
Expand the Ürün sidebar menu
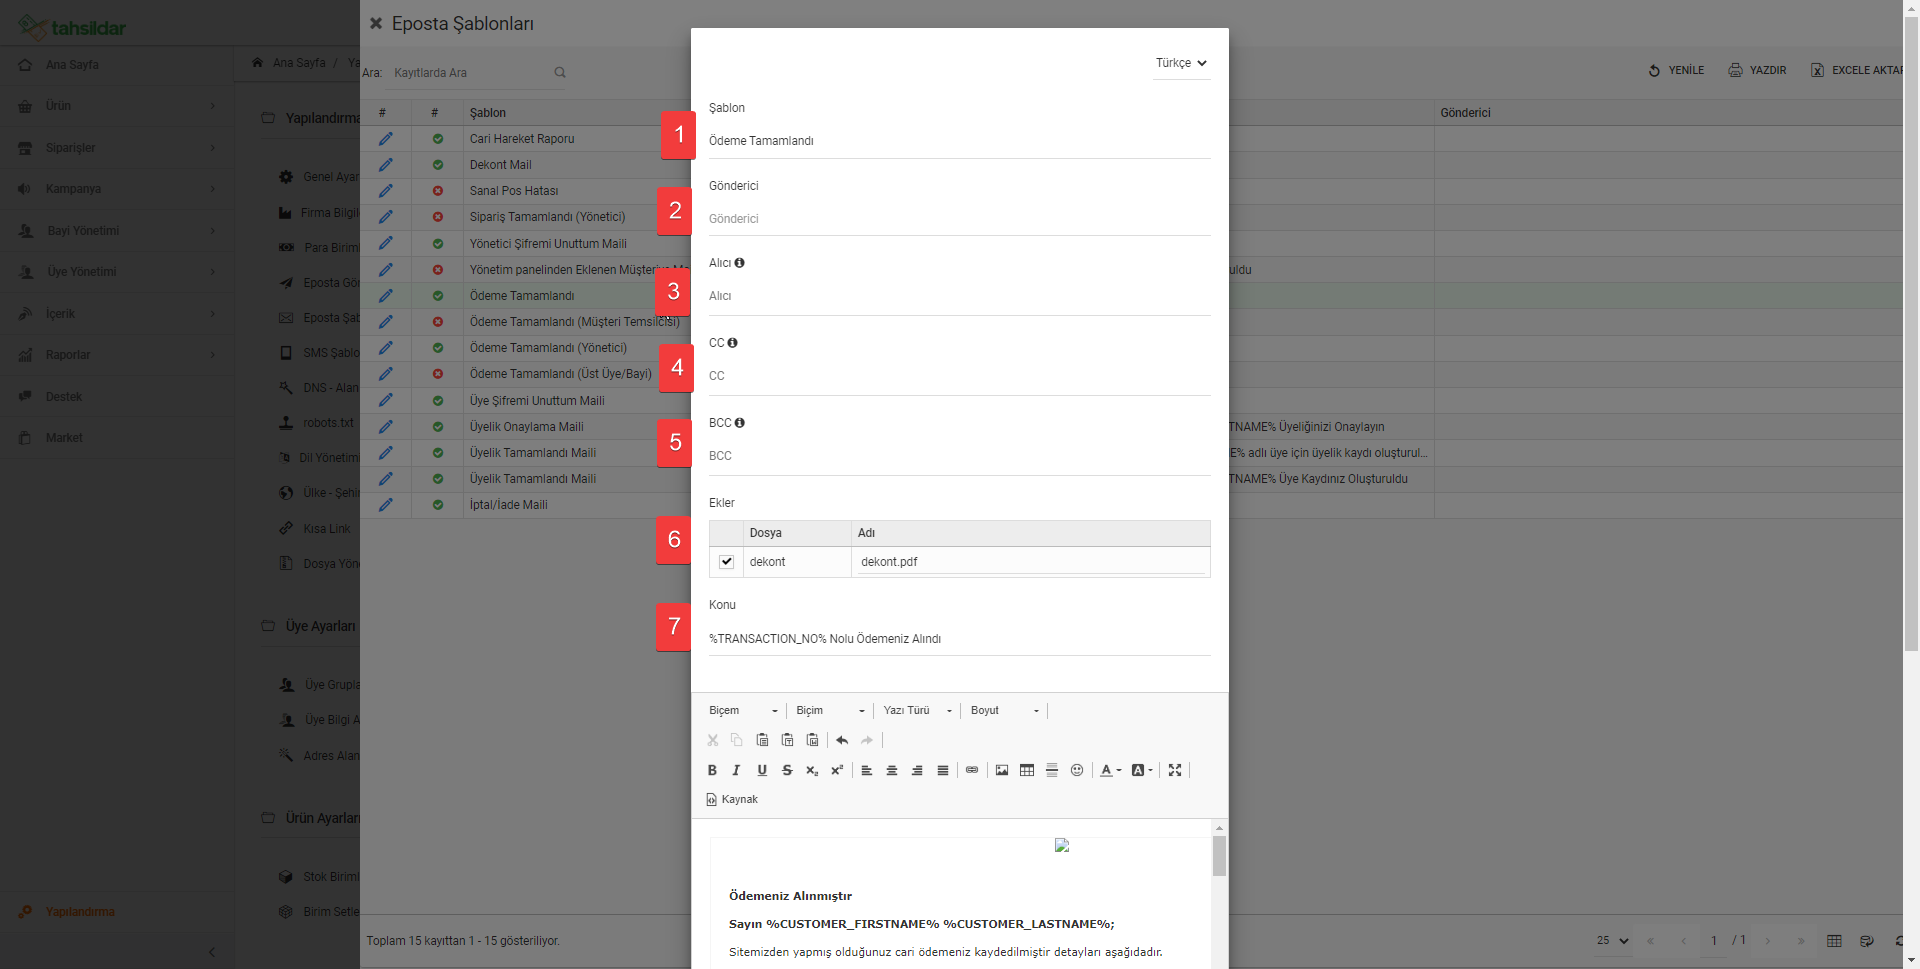117,106
